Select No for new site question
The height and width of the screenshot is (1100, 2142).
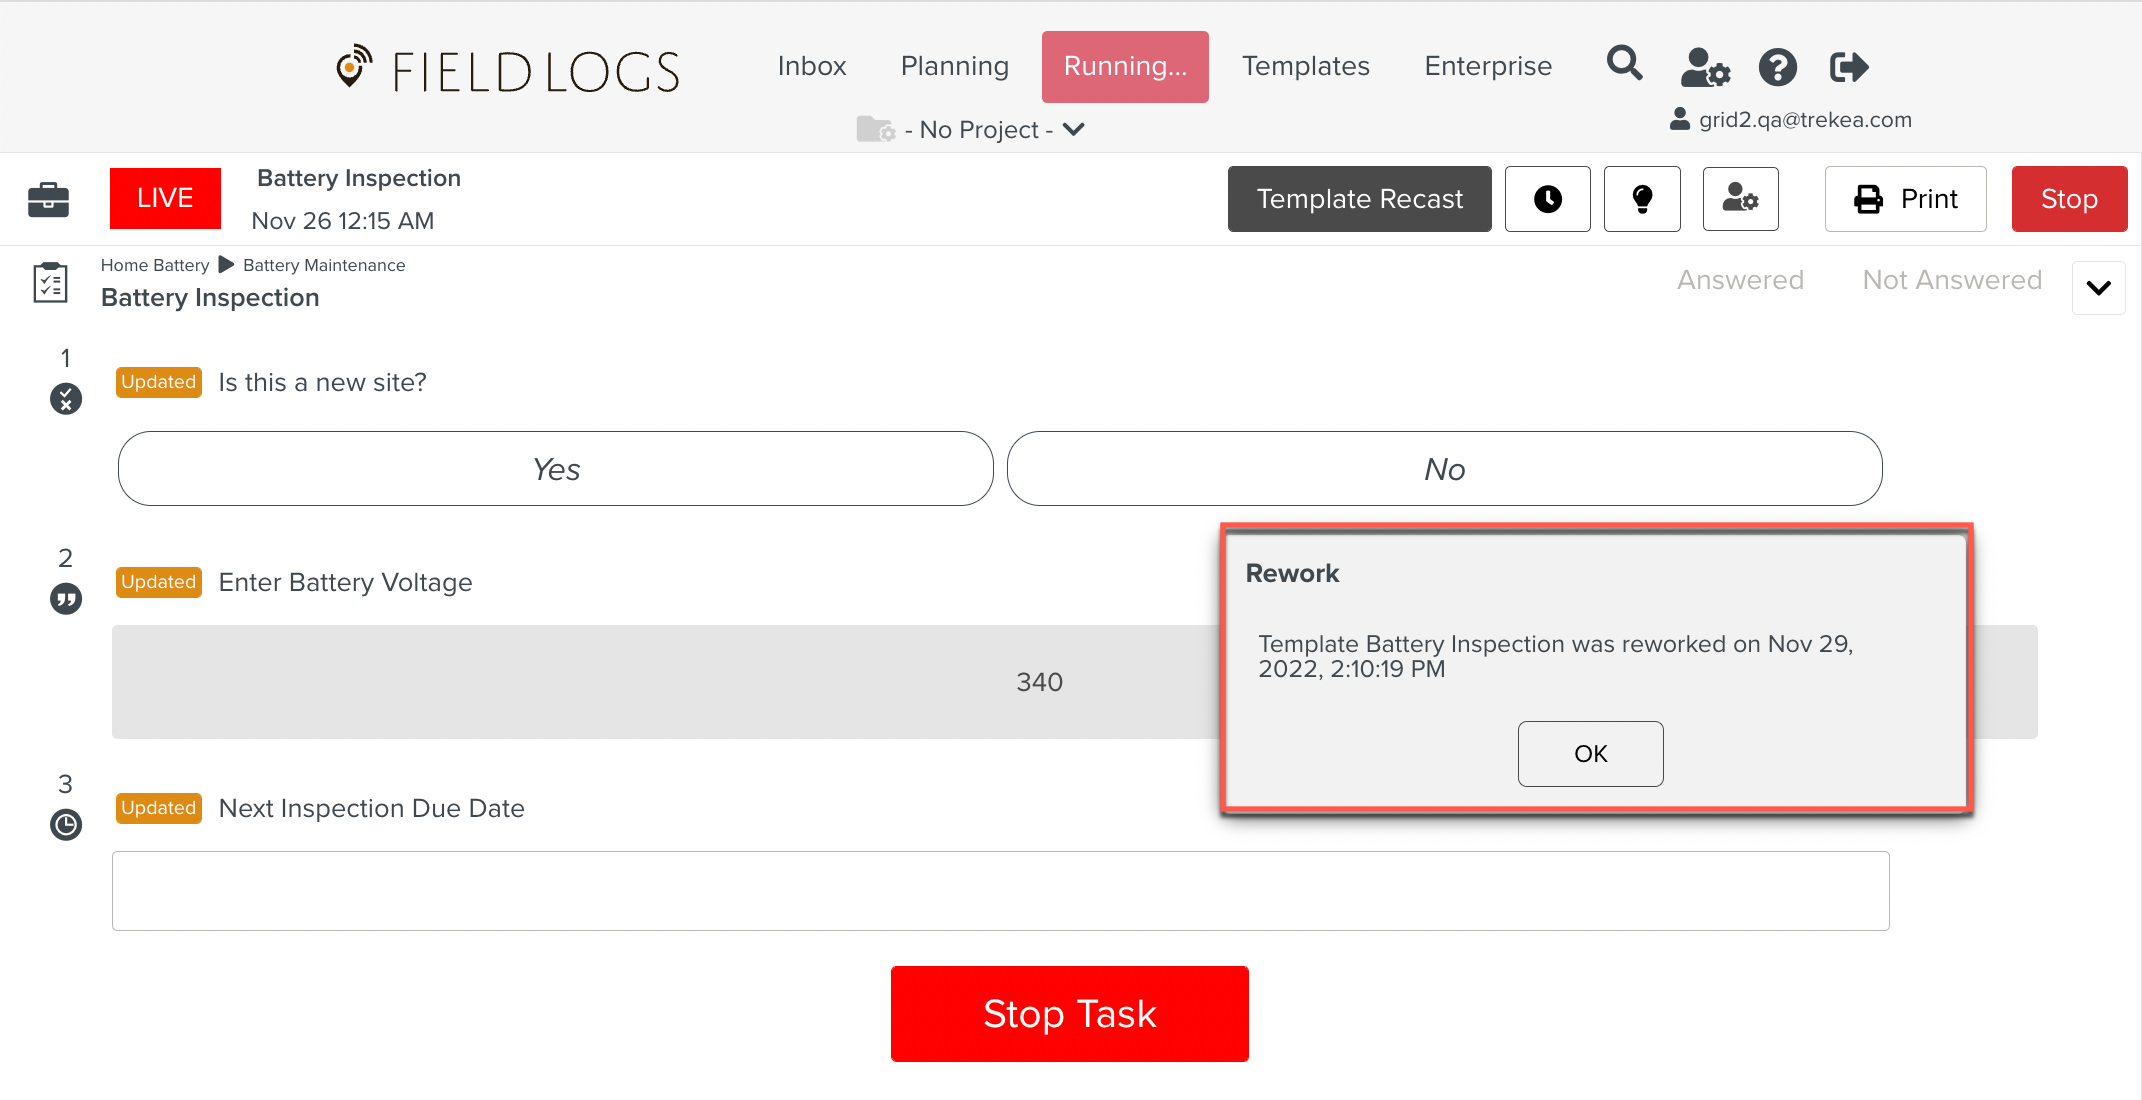1444,469
